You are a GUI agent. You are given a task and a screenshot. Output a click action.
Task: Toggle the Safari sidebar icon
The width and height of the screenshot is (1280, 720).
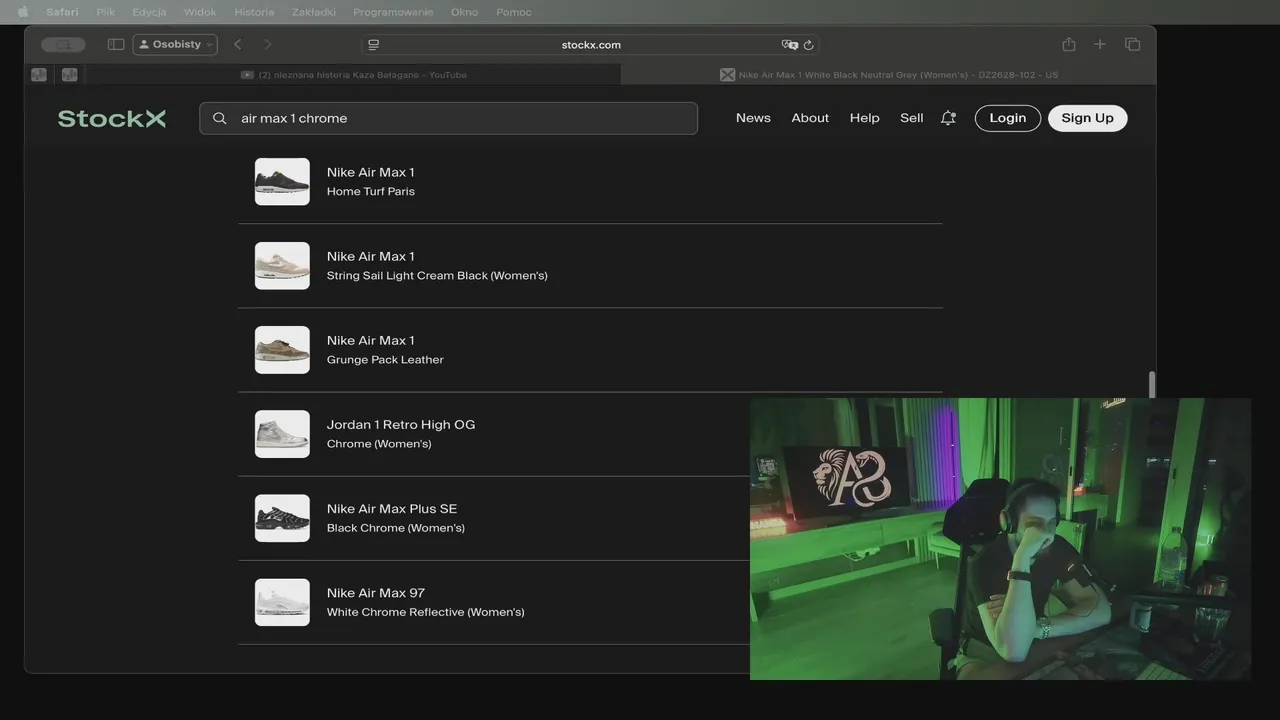pyautogui.click(x=116, y=44)
